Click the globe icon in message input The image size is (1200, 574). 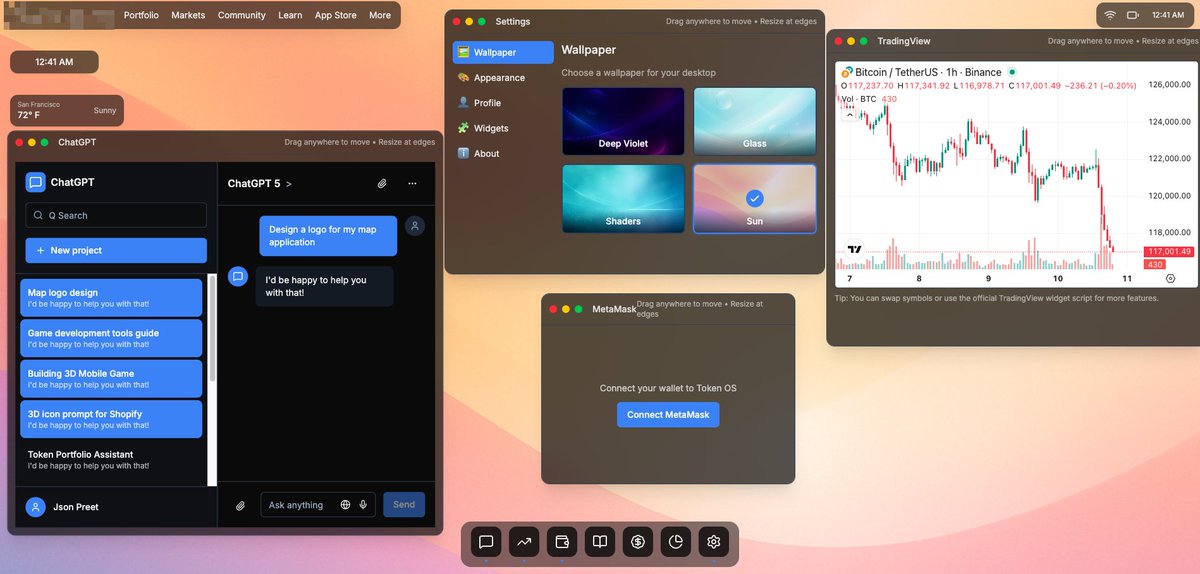tap(346, 505)
